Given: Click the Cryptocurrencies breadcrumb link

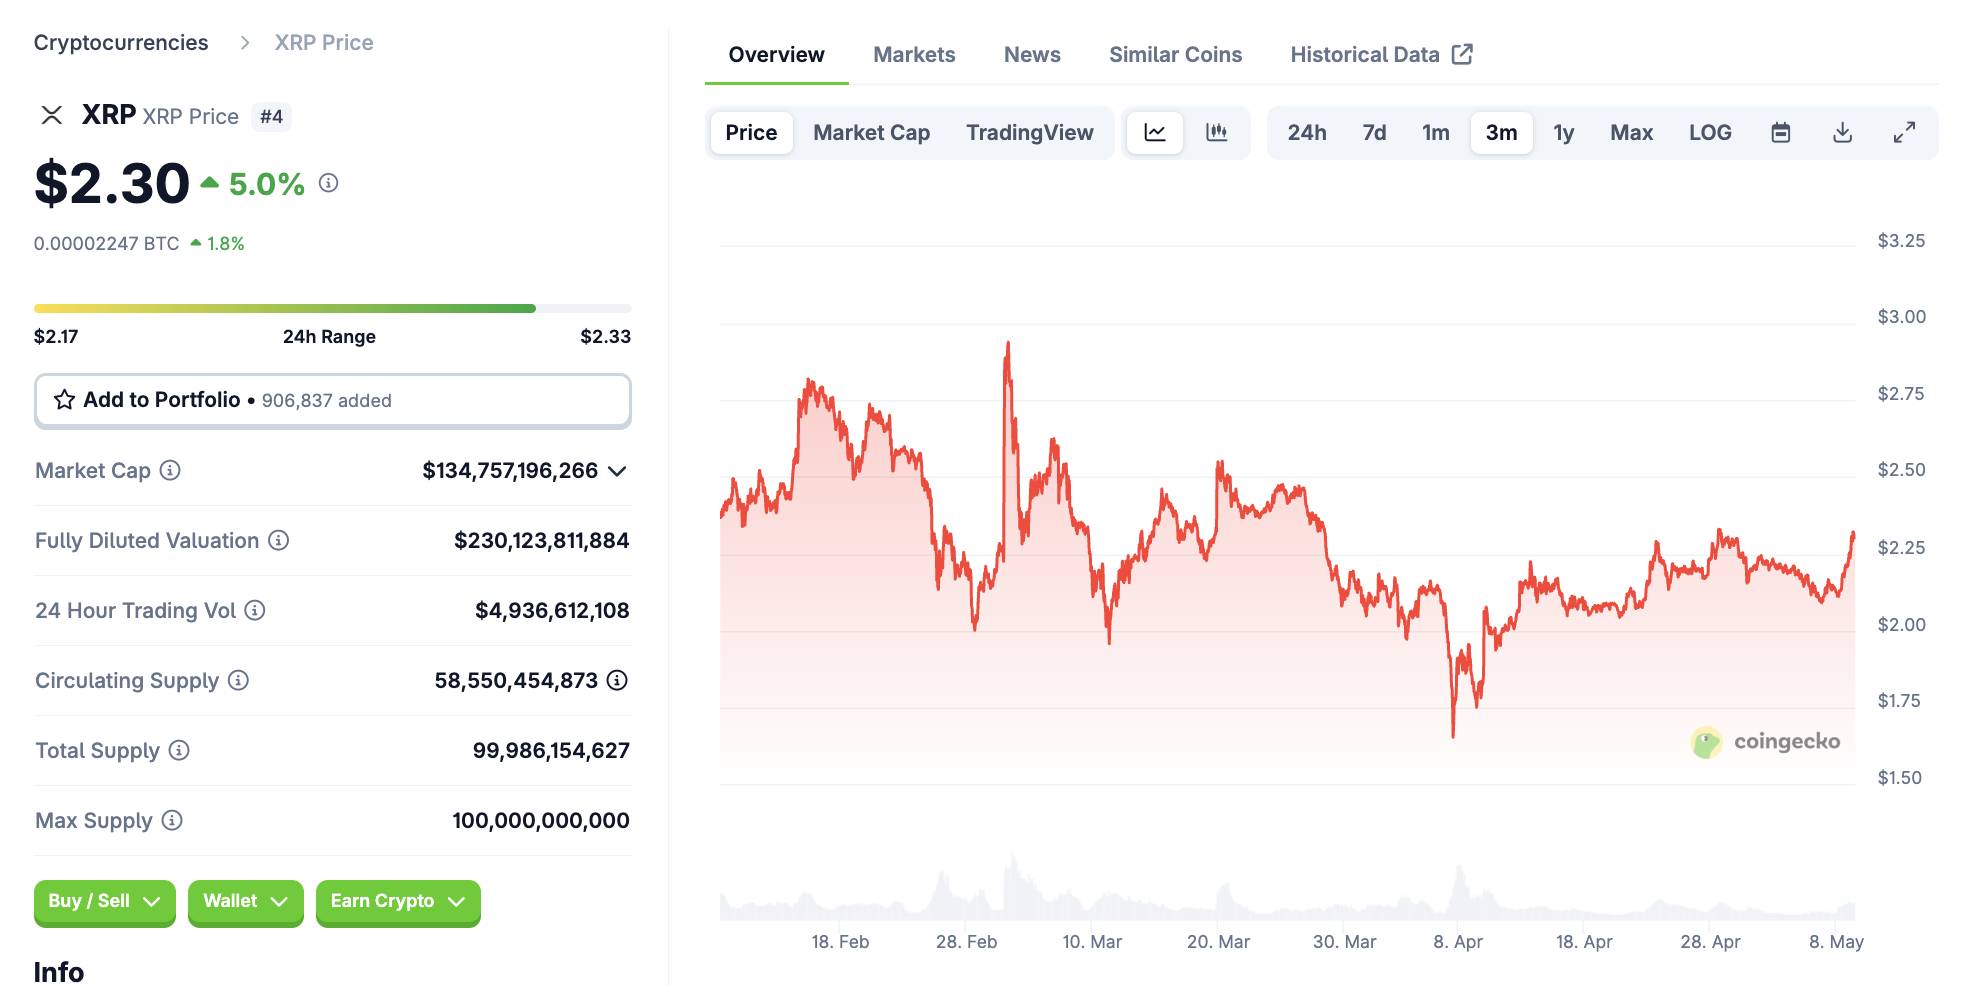Looking at the screenshot, I should [121, 43].
